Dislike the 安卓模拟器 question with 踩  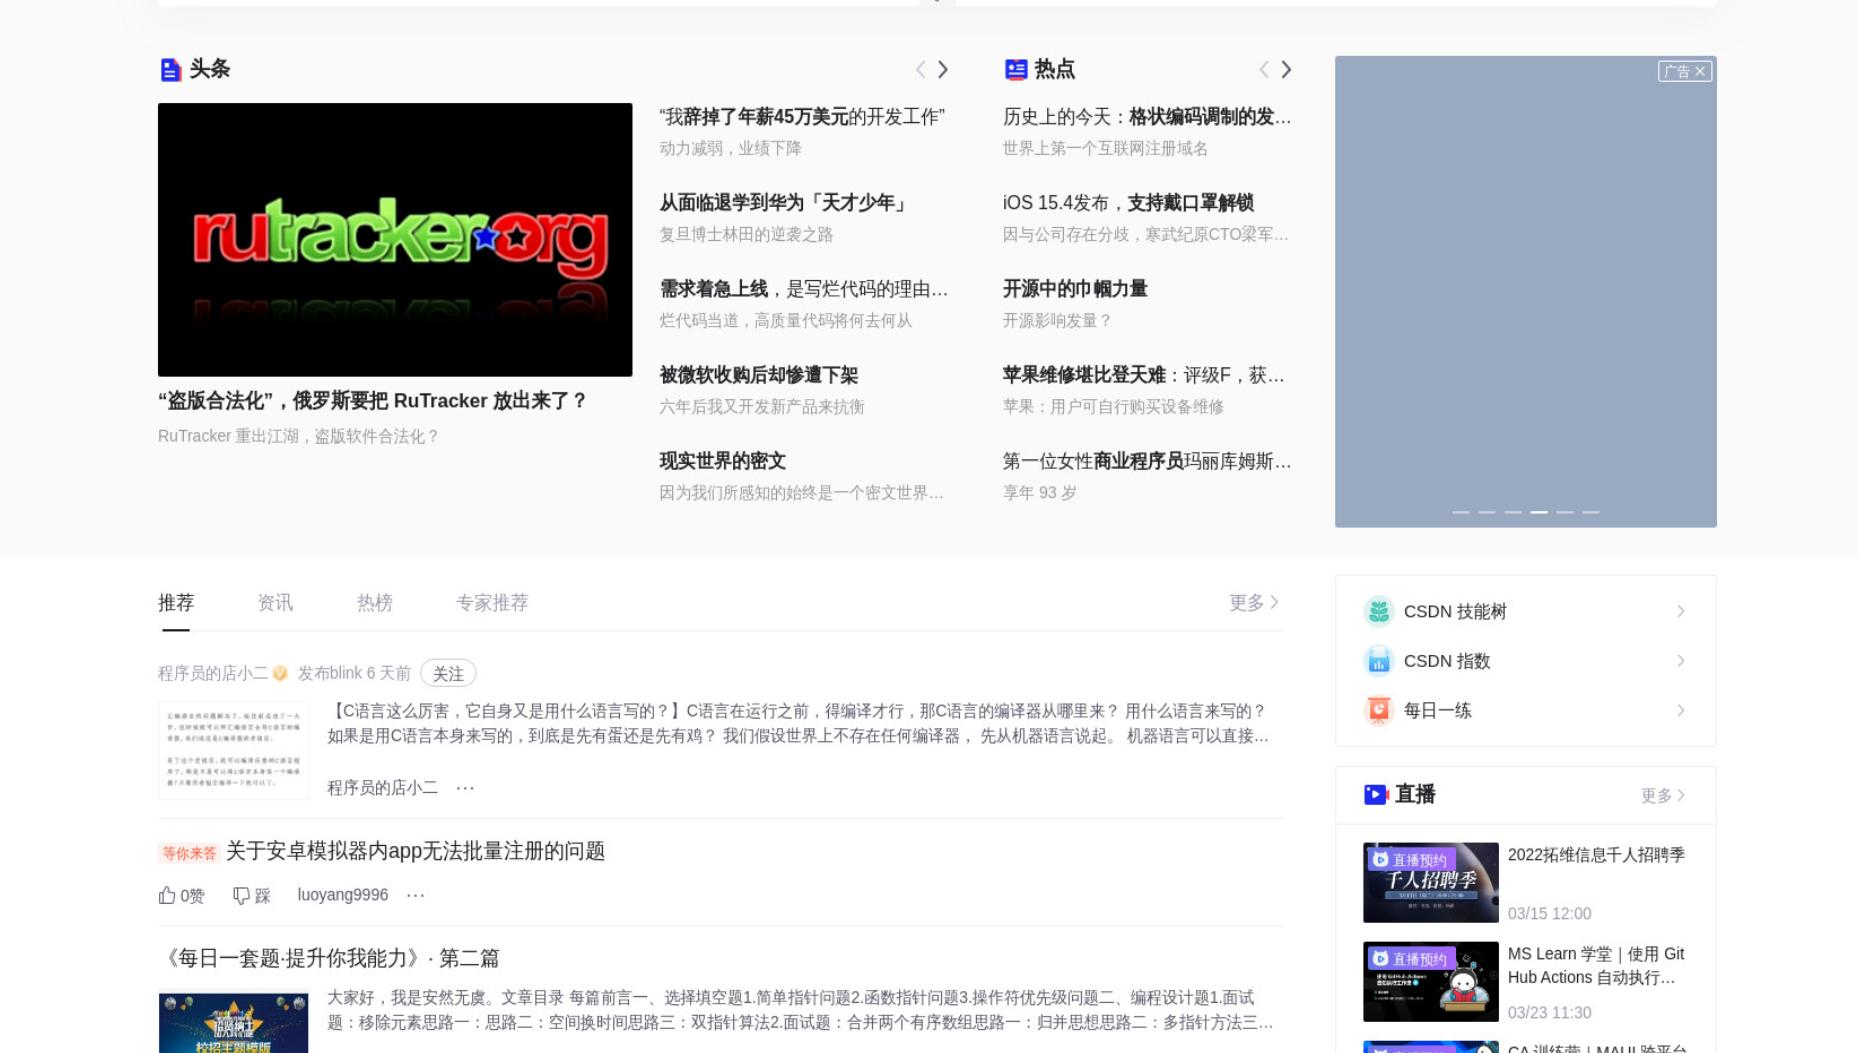pyautogui.click(x=252, y=895)
